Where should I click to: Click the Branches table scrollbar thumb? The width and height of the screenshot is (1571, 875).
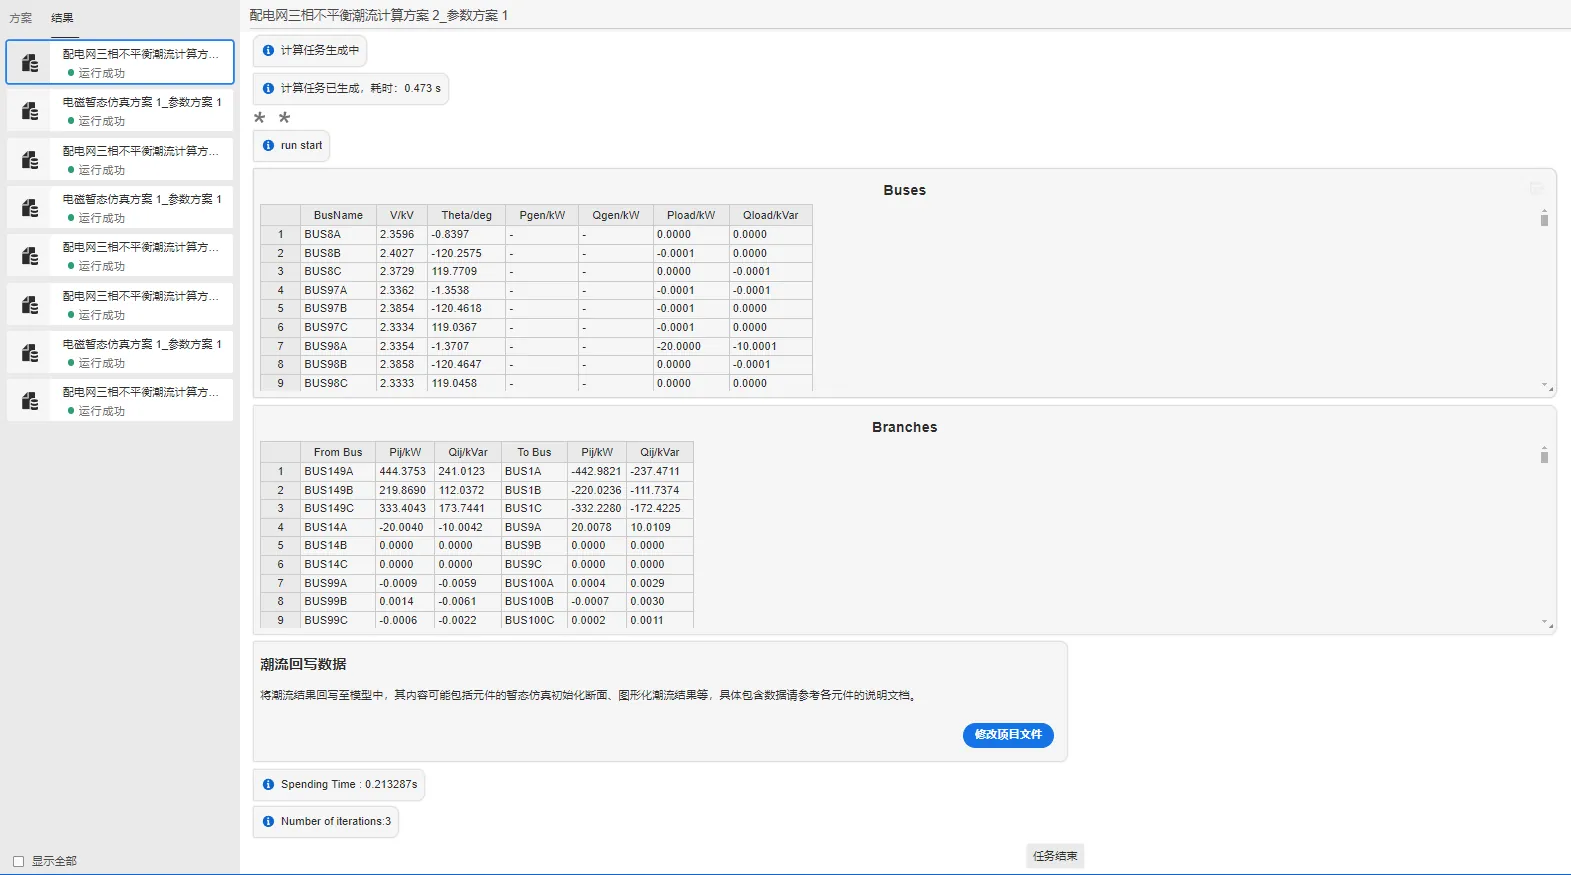tap(1544, 457)
